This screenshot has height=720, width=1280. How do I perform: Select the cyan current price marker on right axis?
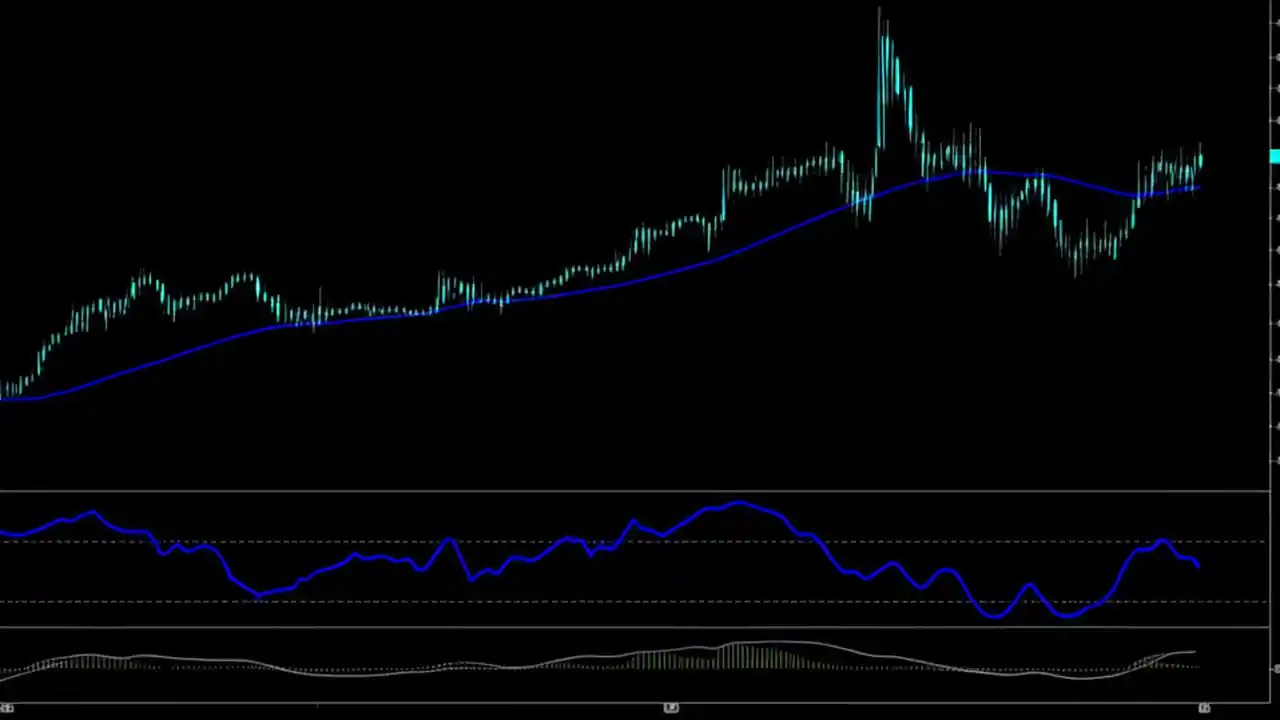1273,157
